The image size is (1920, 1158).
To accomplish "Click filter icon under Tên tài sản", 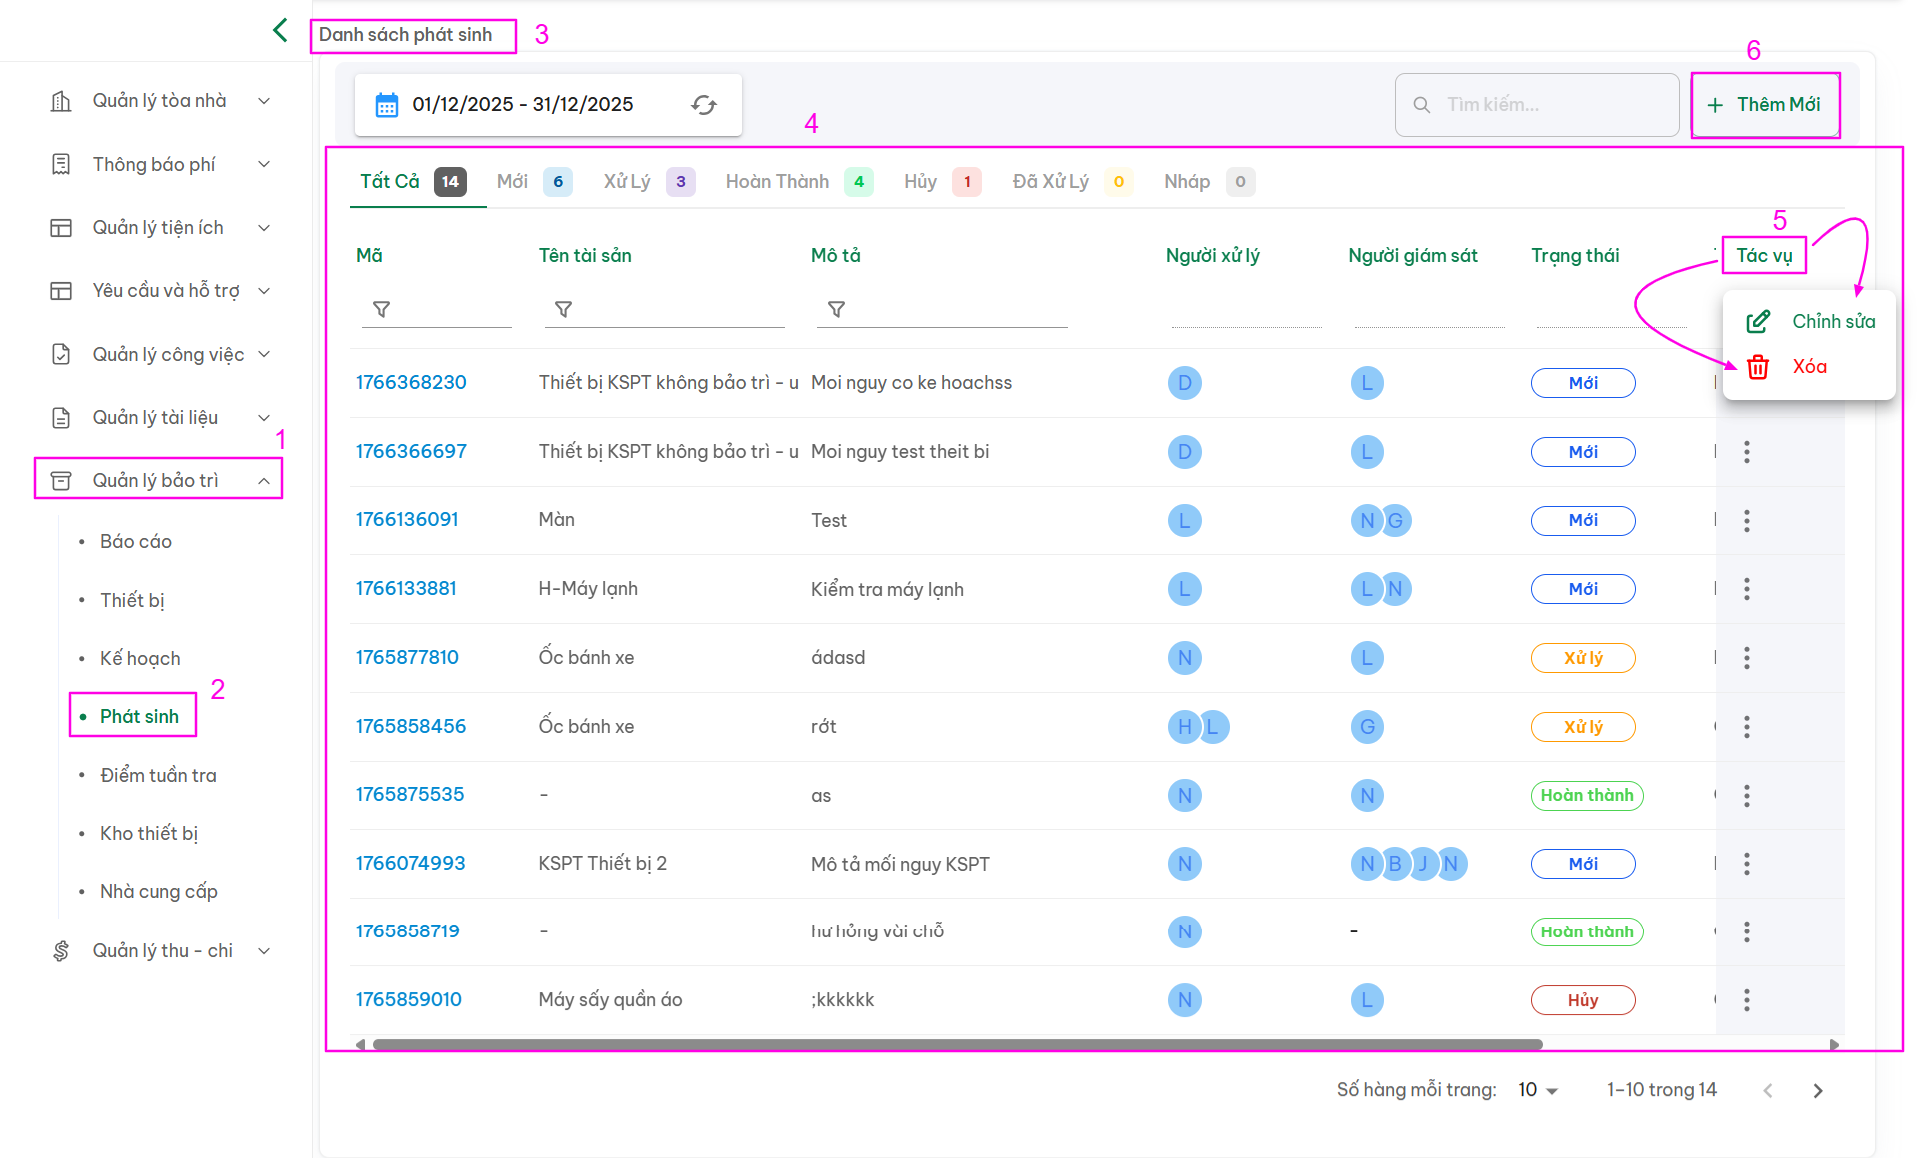I will coord(563,310).
